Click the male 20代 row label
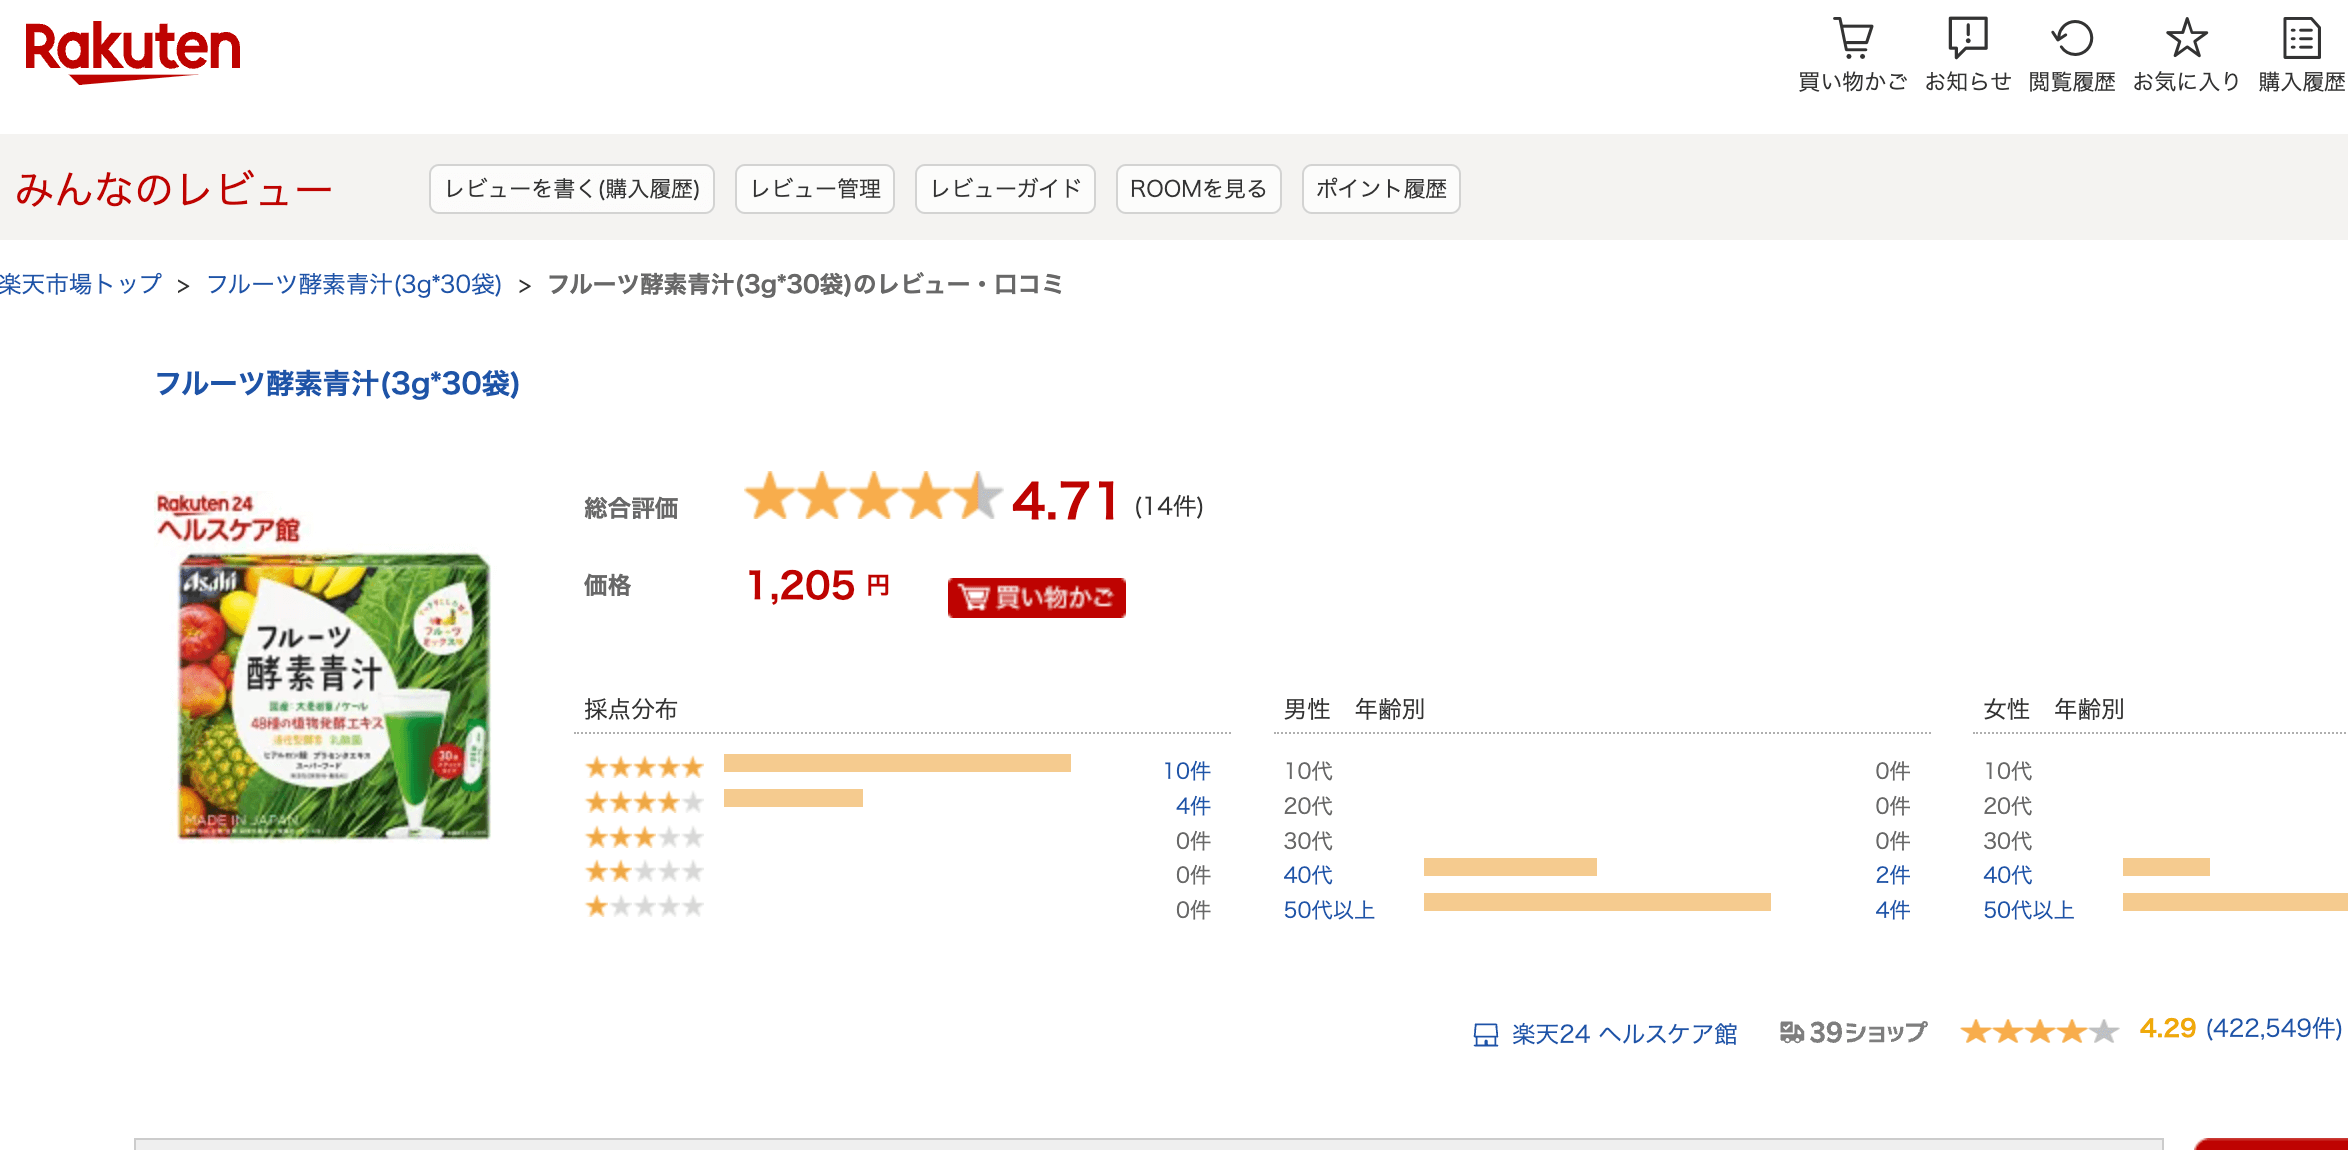The image size is (2348, 1150). coord(1308,806)
